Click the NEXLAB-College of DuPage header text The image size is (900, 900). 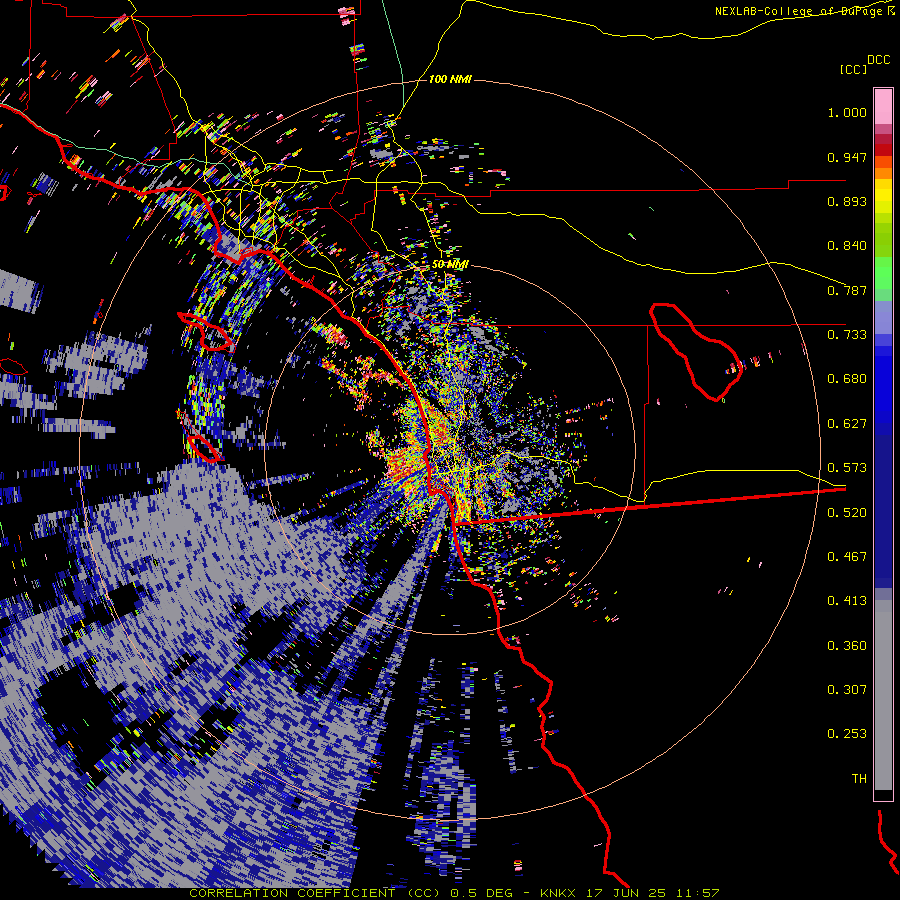[800, 11]
